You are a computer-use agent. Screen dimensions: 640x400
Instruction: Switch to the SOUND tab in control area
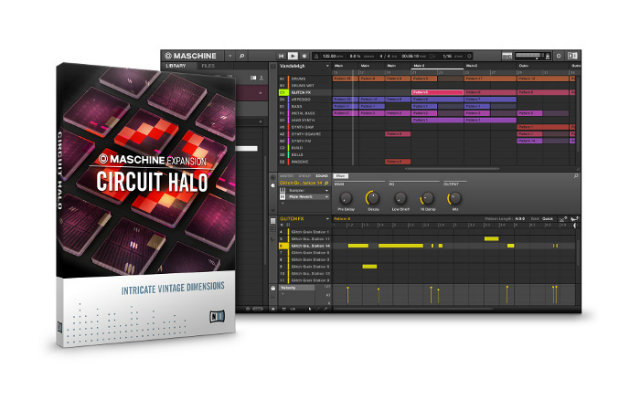coord(322,176)
